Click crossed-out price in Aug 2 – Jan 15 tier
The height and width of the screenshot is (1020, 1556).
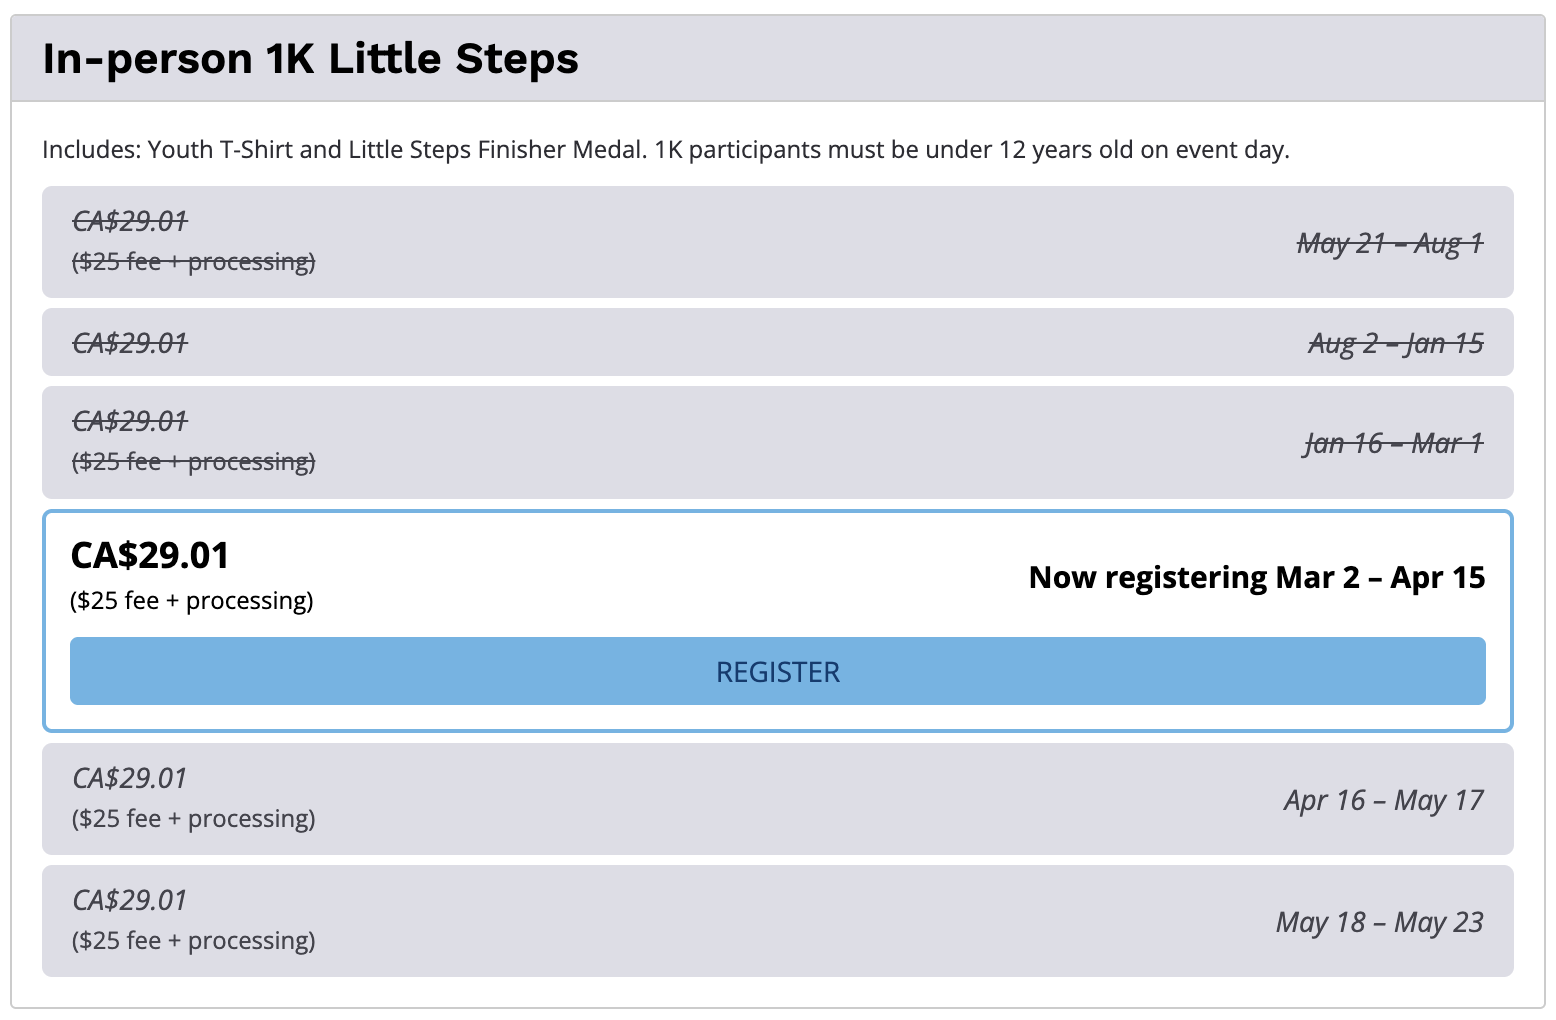(x=130, y=343)
